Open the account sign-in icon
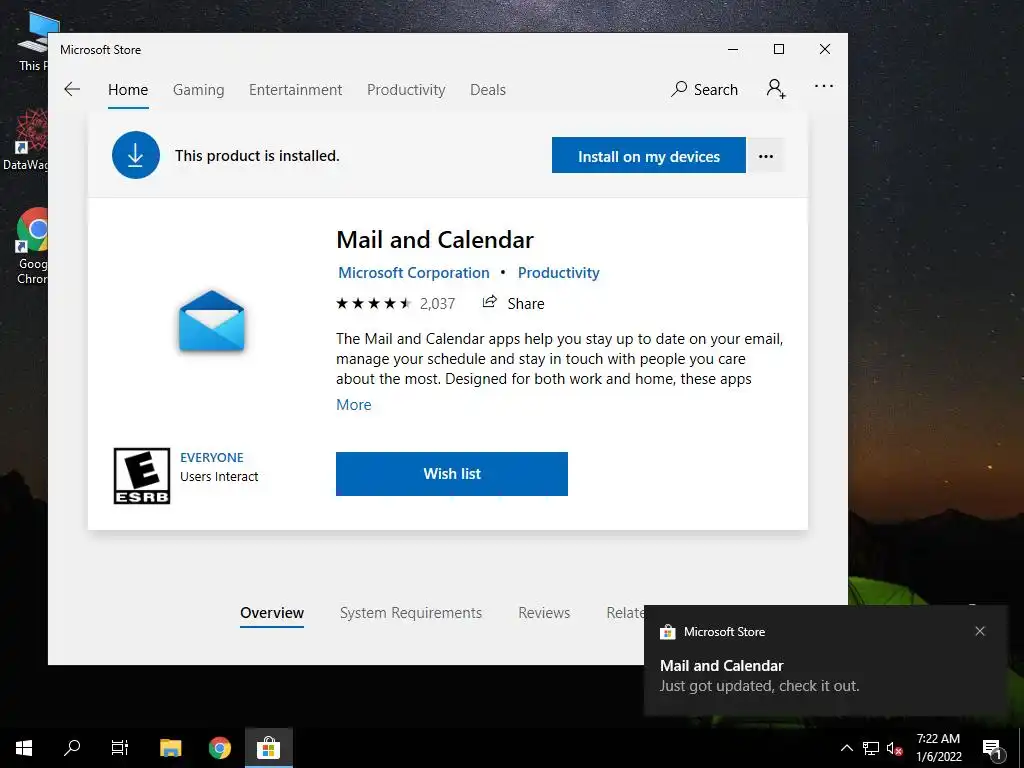The width and height of the screenshot is (1024, 768). point(776,88)
